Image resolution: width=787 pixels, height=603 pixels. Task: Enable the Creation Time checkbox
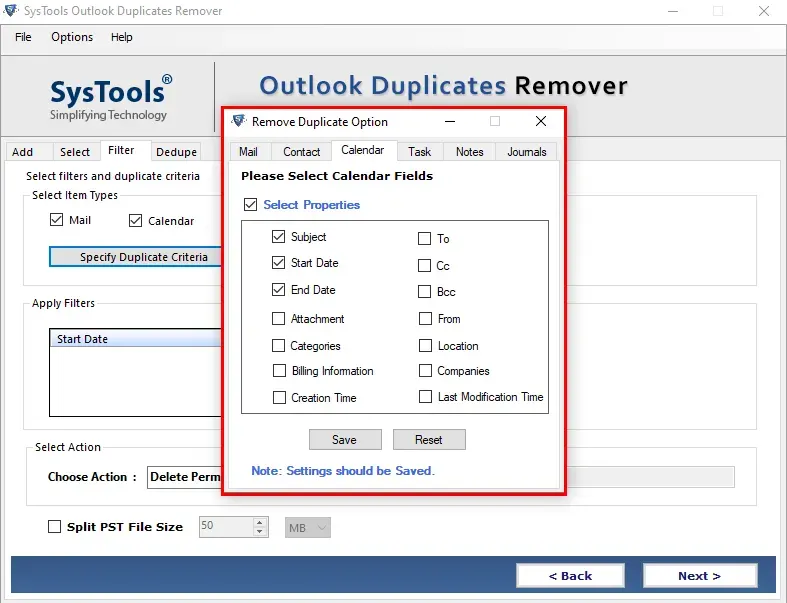point(279,398)
